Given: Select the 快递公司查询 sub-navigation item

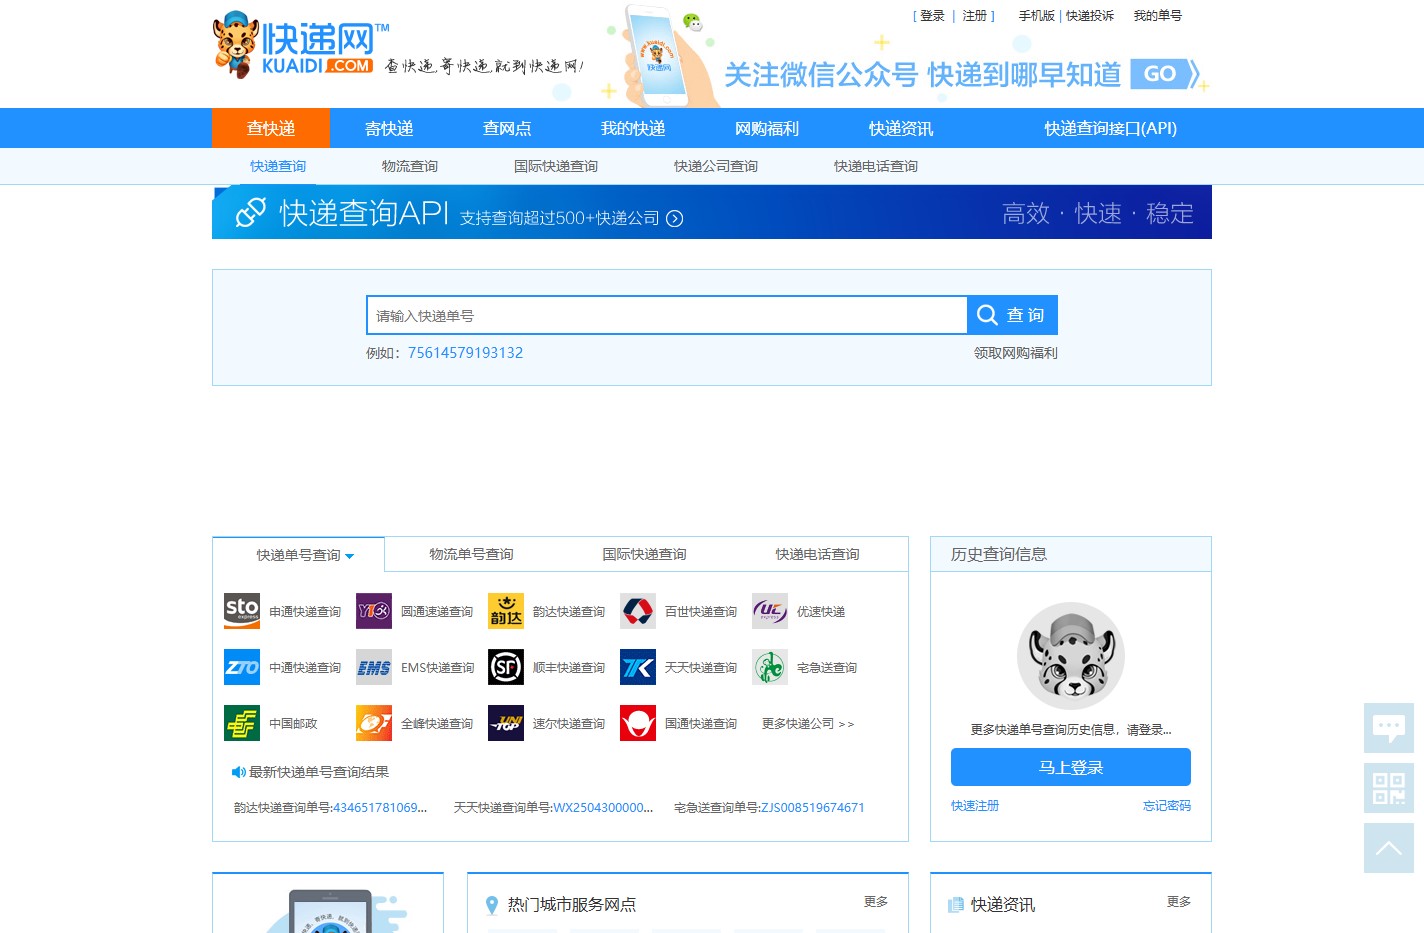Looking at the screenshot, I should coord(716,166).
